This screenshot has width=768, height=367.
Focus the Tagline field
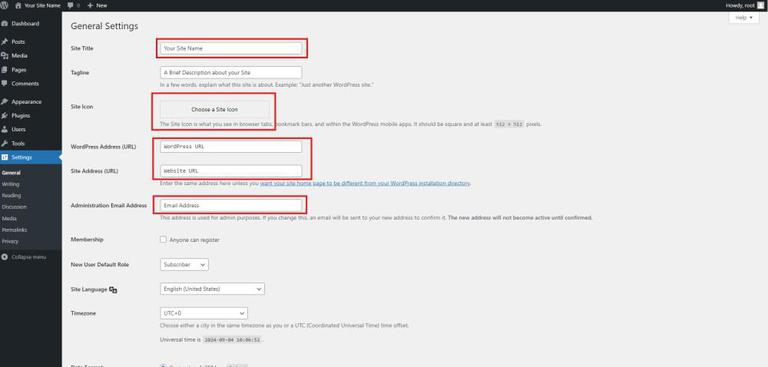[231, 73]
